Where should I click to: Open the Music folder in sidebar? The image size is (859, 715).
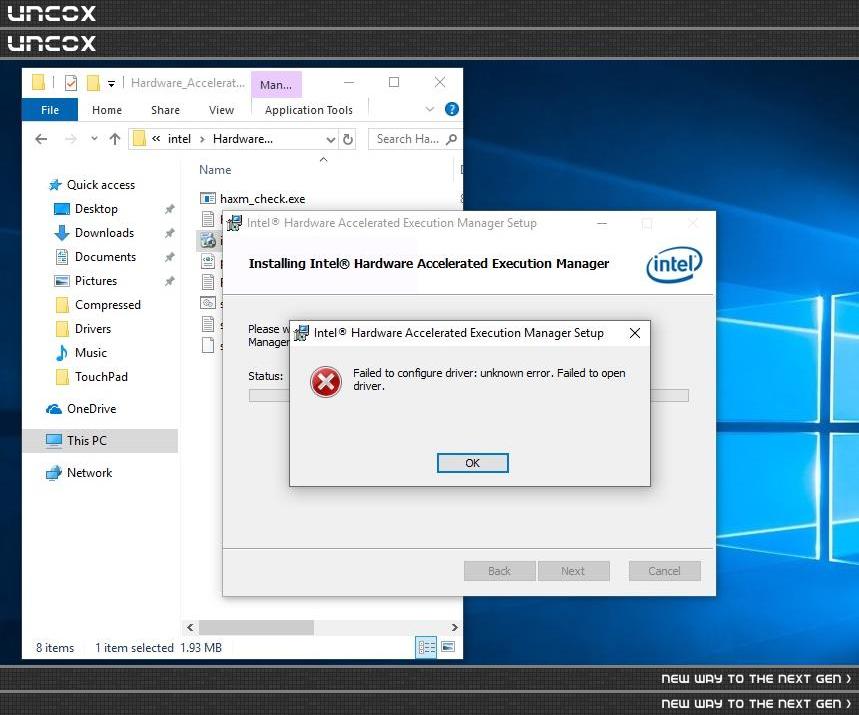[x=91, y=353]
